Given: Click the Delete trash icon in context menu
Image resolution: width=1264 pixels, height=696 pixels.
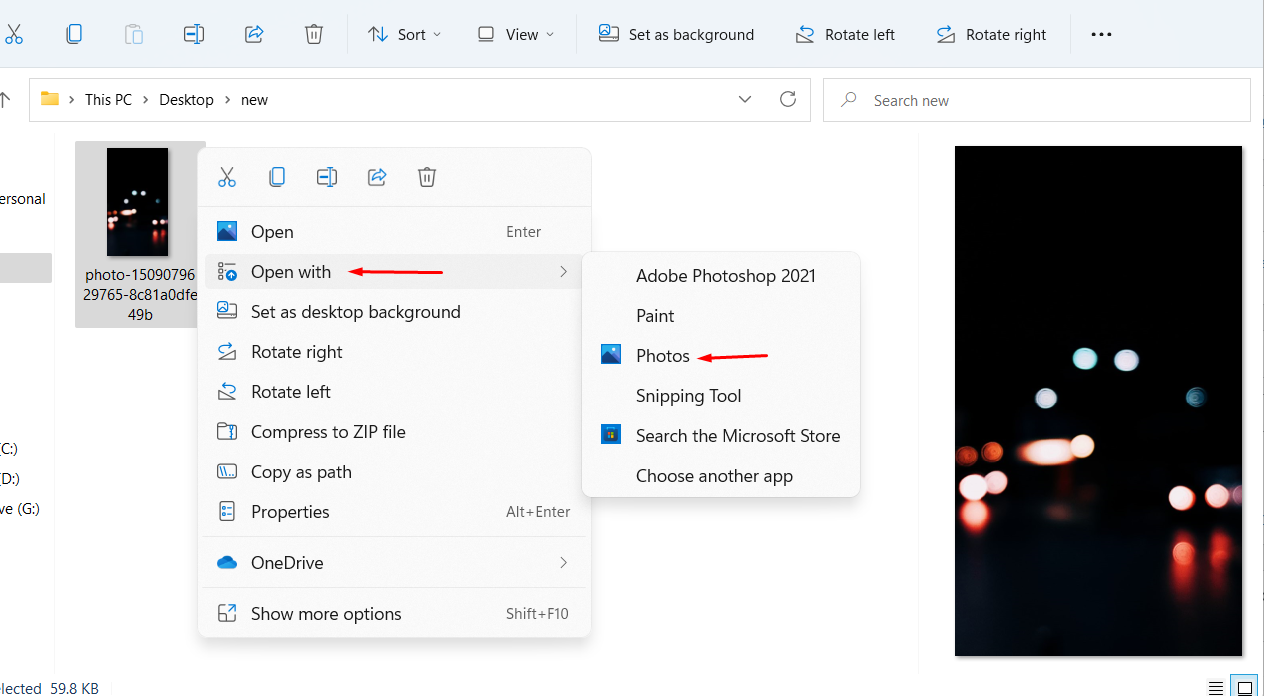Looking at the screenshot, I should (x=427, y=177).
